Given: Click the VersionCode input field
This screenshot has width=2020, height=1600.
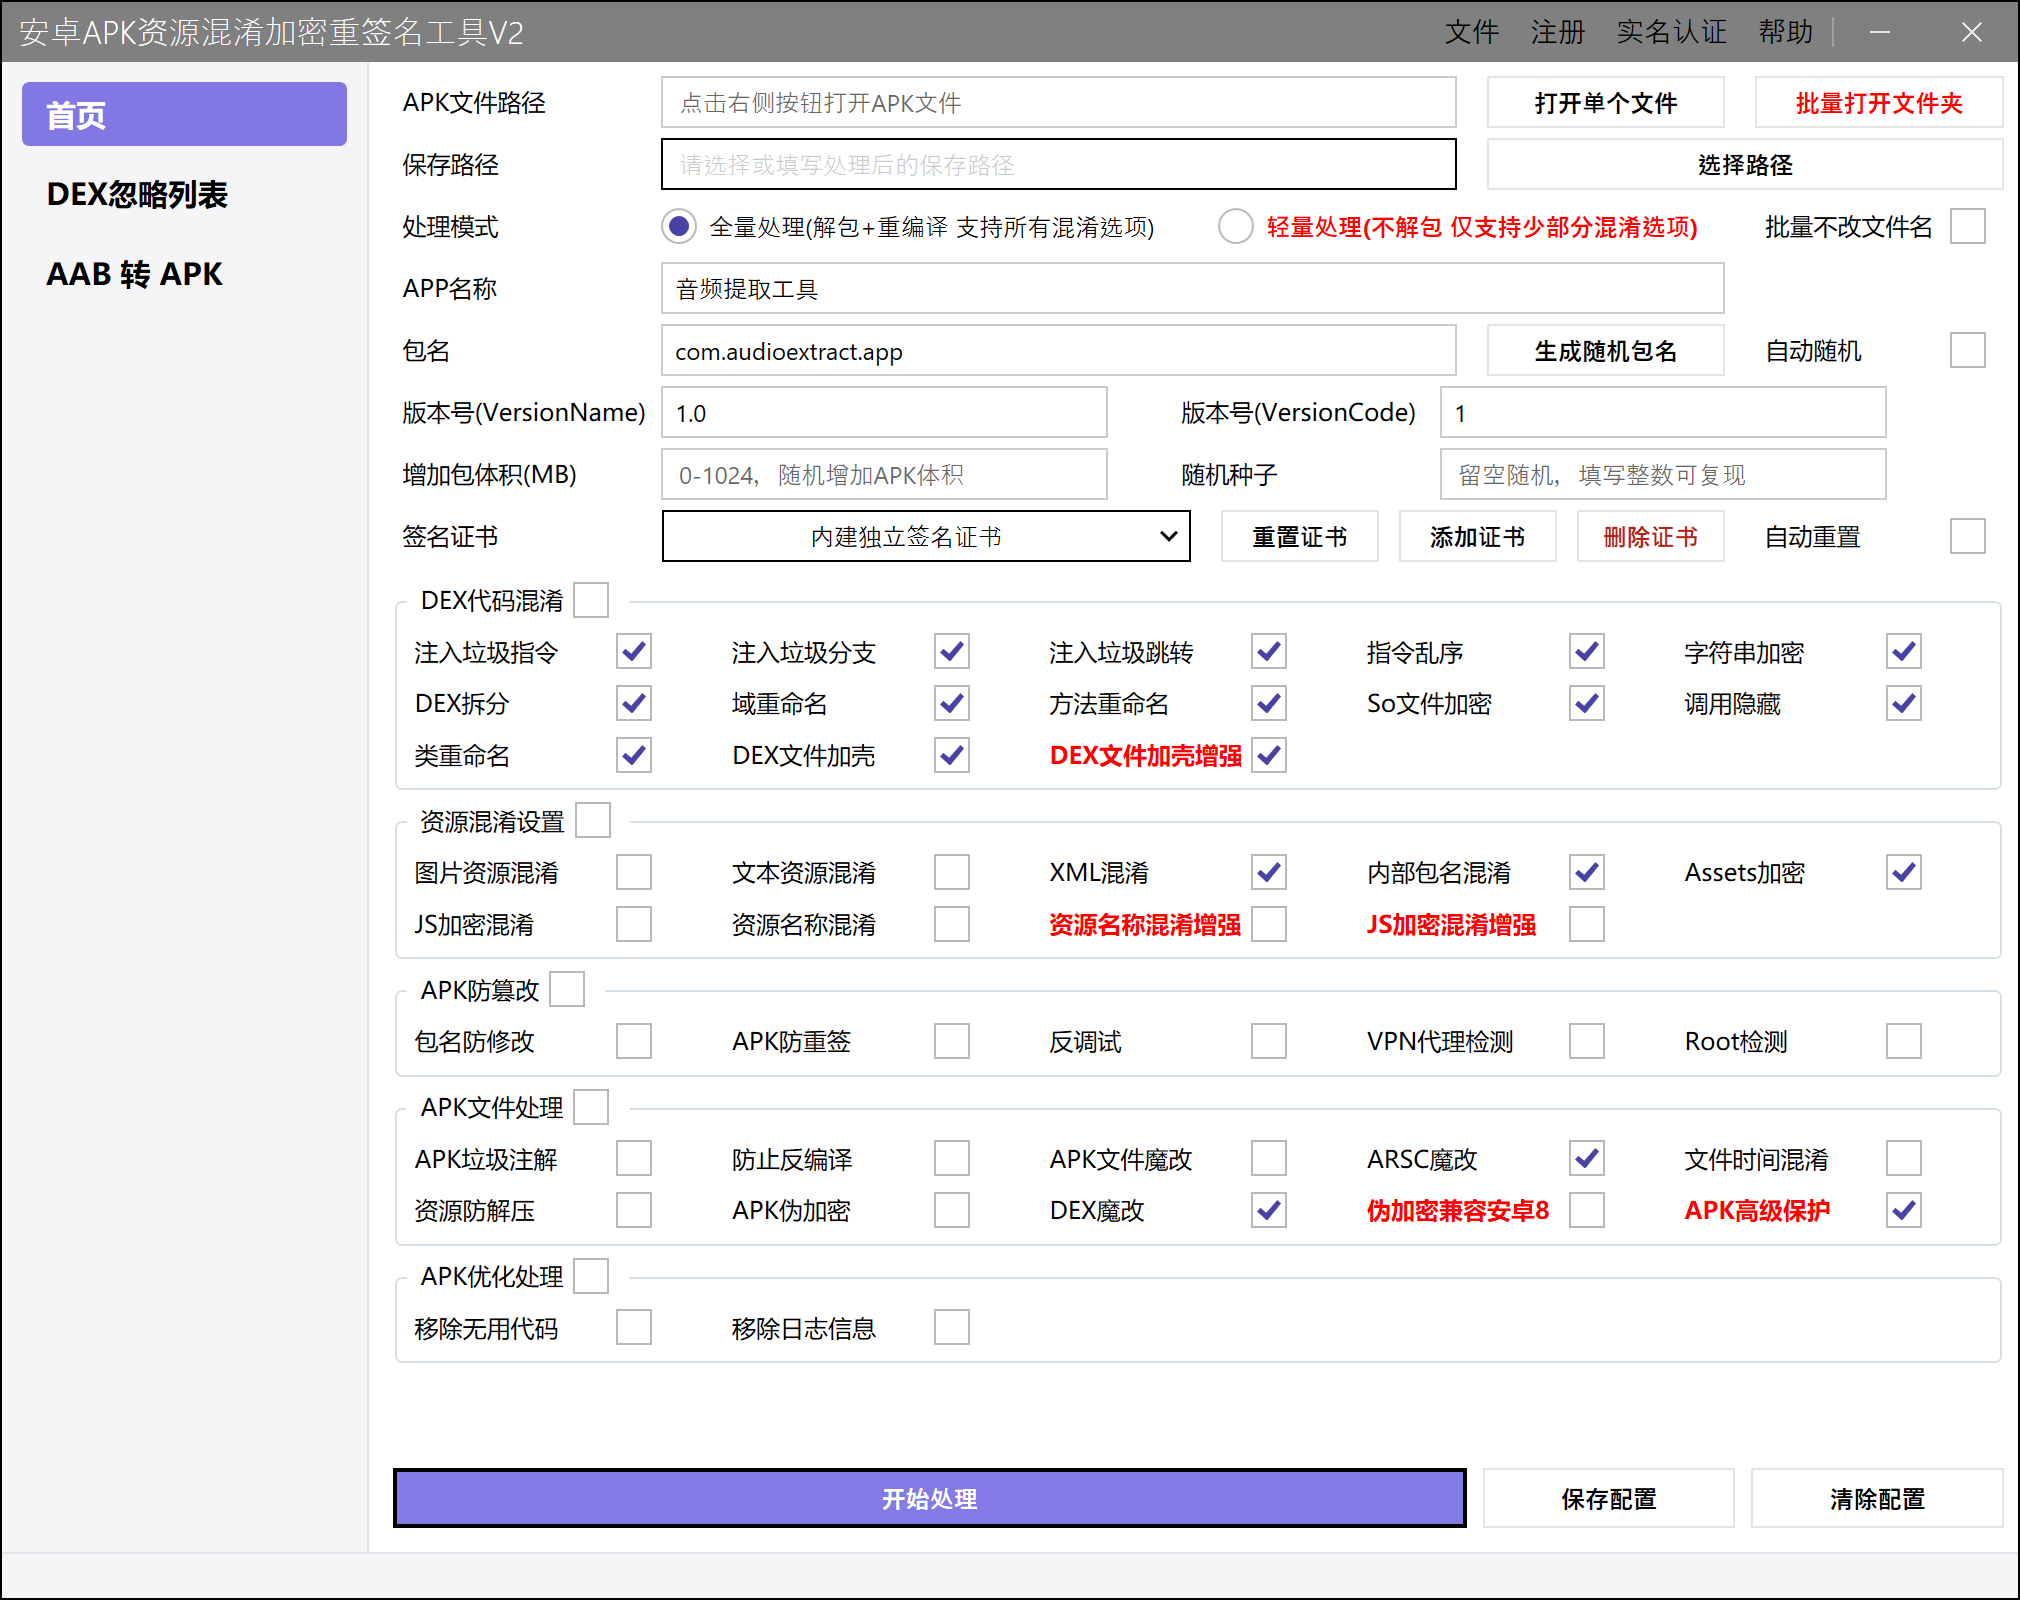Looking at the screenshot, I should [1663, 412].
